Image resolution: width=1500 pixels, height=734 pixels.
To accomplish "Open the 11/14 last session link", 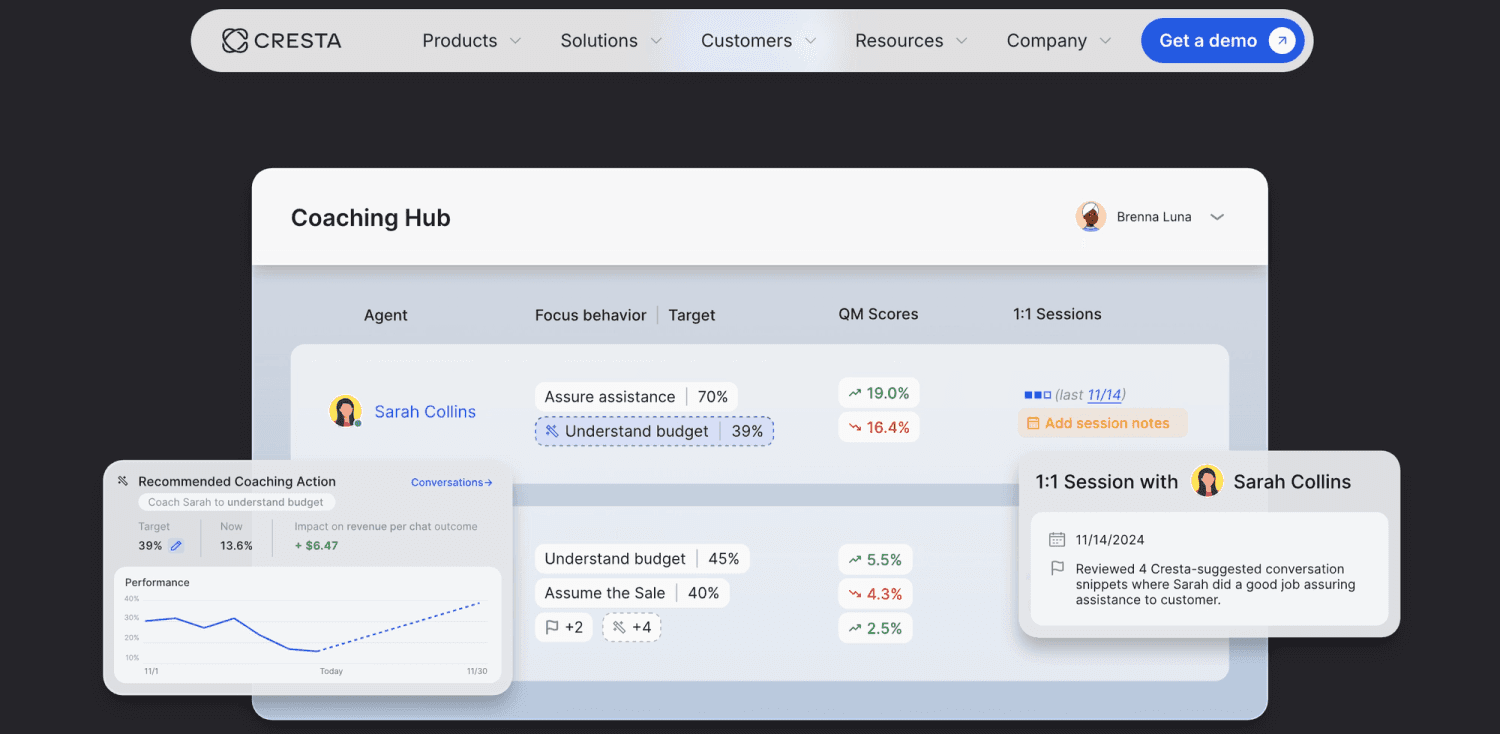I will pos(1104,395).
